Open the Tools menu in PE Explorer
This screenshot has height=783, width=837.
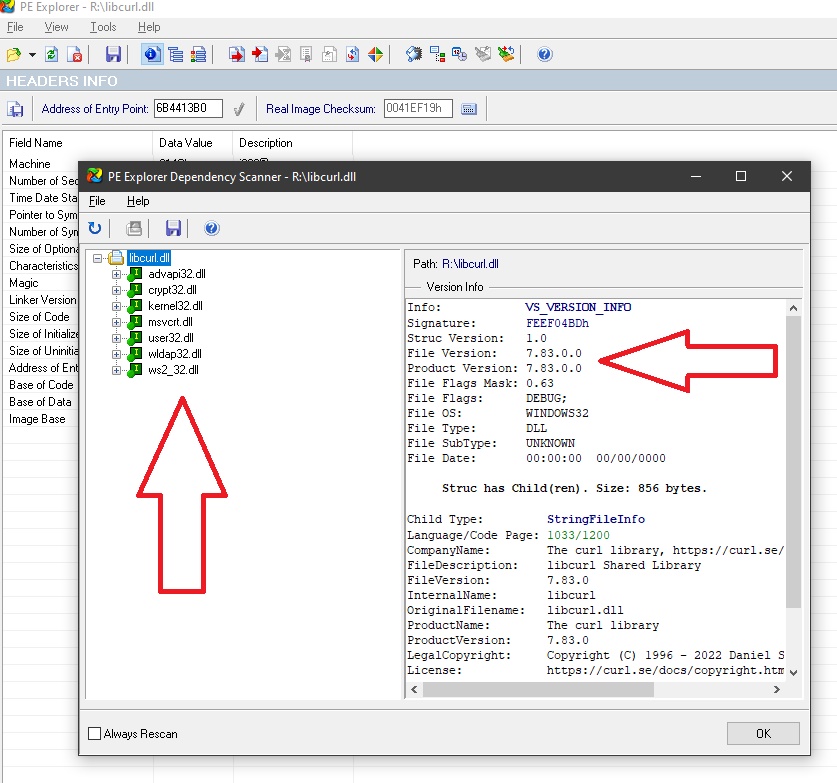pos(103,27)
